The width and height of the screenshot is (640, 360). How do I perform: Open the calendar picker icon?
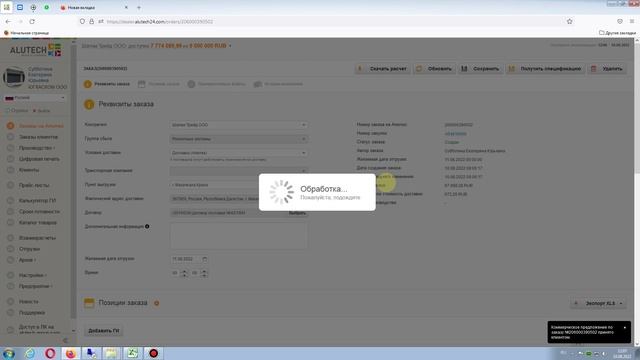pyautogui.click(x=205, y=259)
